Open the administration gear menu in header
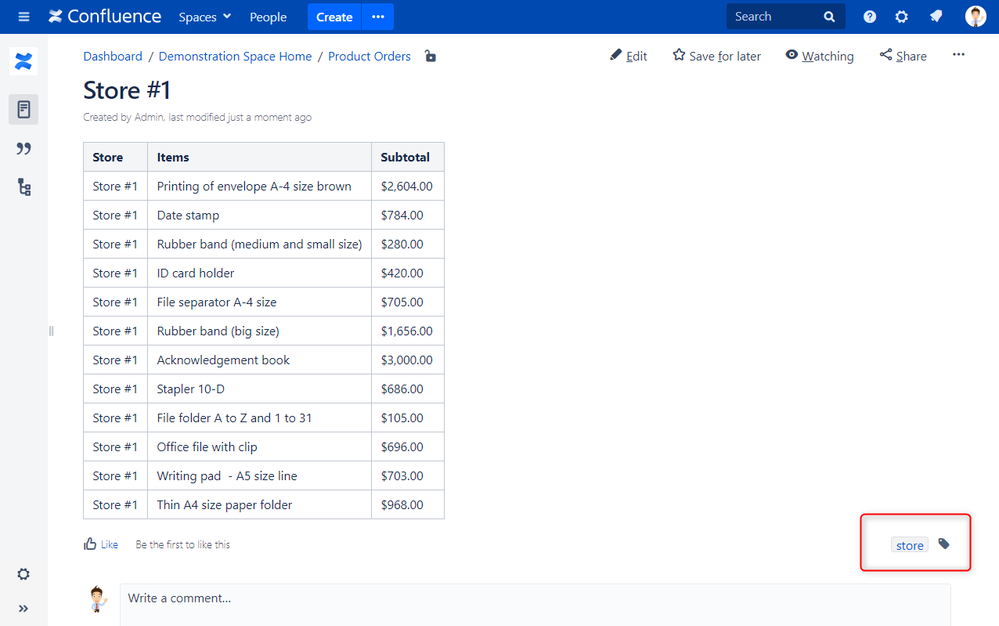This screenshot has width=999, height=626. tap(902, 17)
